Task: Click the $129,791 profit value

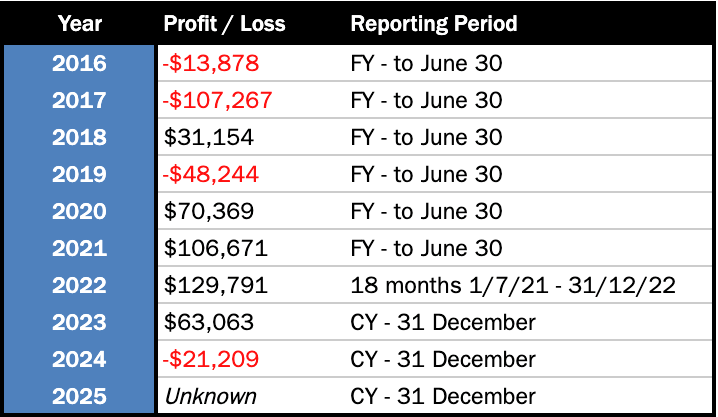Action: [x=214, y=286]
